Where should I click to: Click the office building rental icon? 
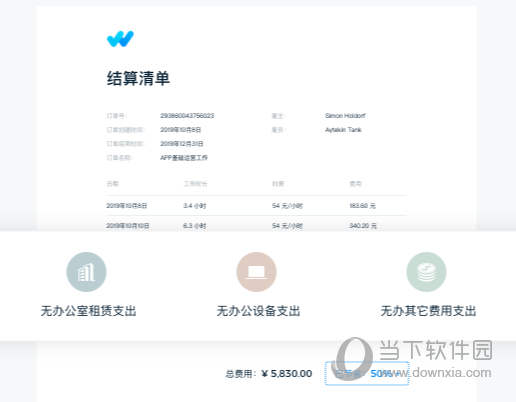[87, 272]
